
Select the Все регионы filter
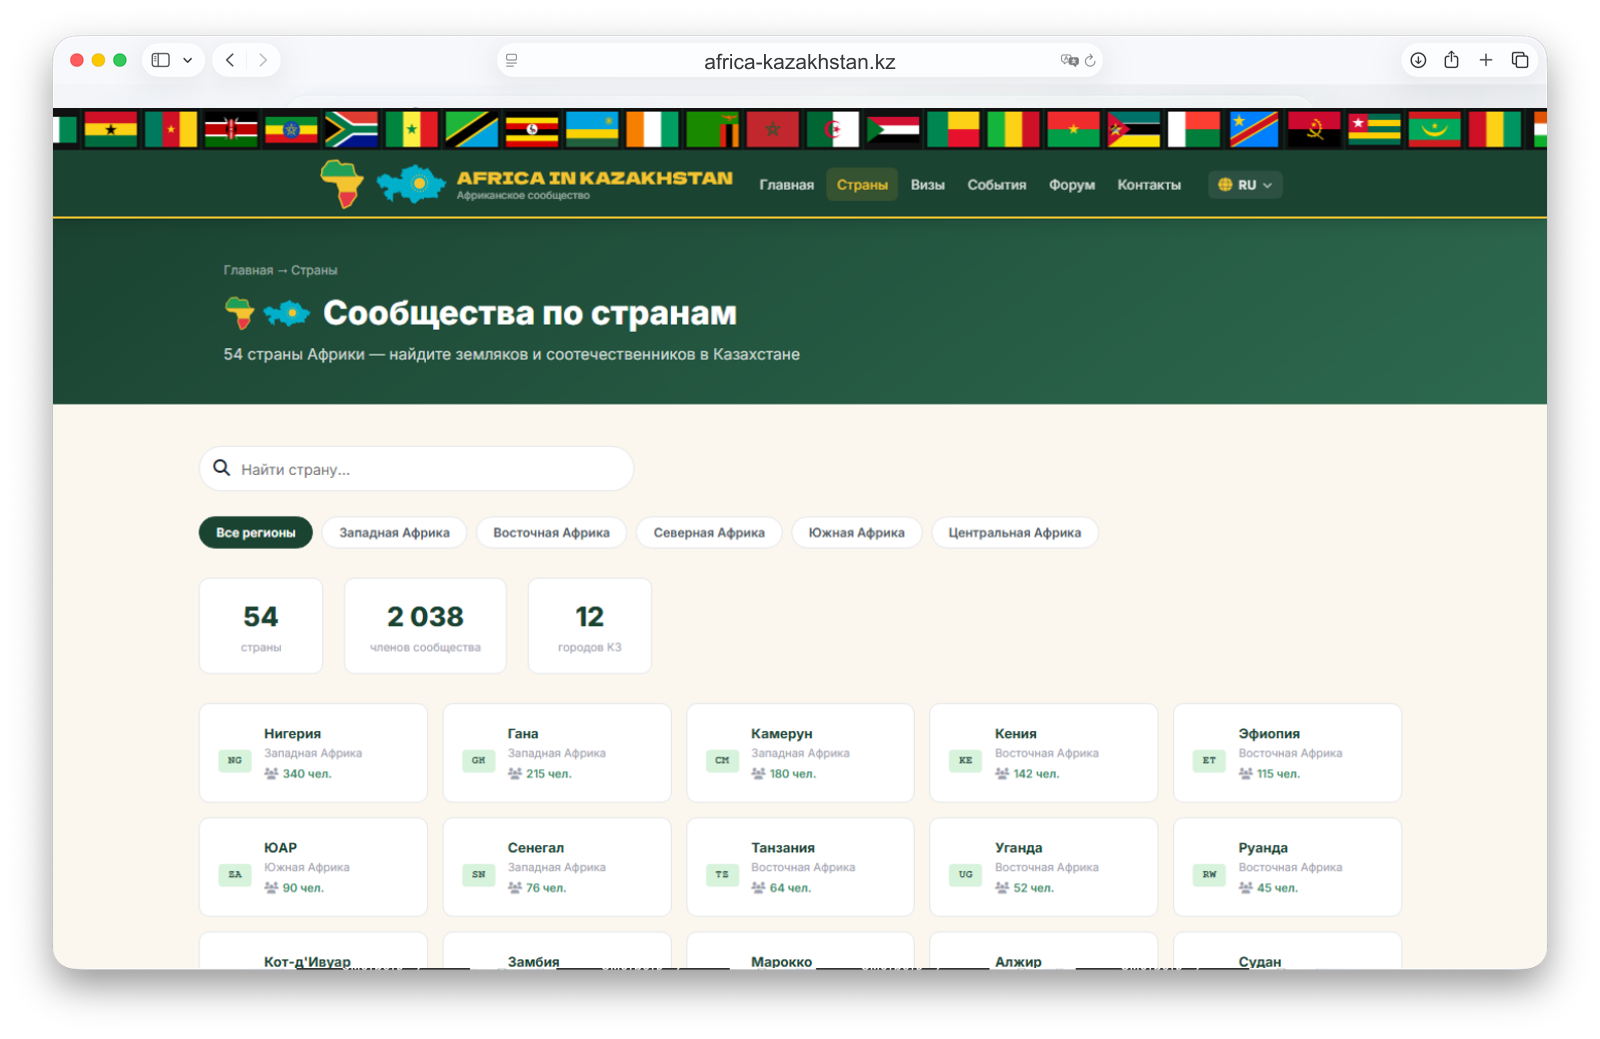pos(256,533)
